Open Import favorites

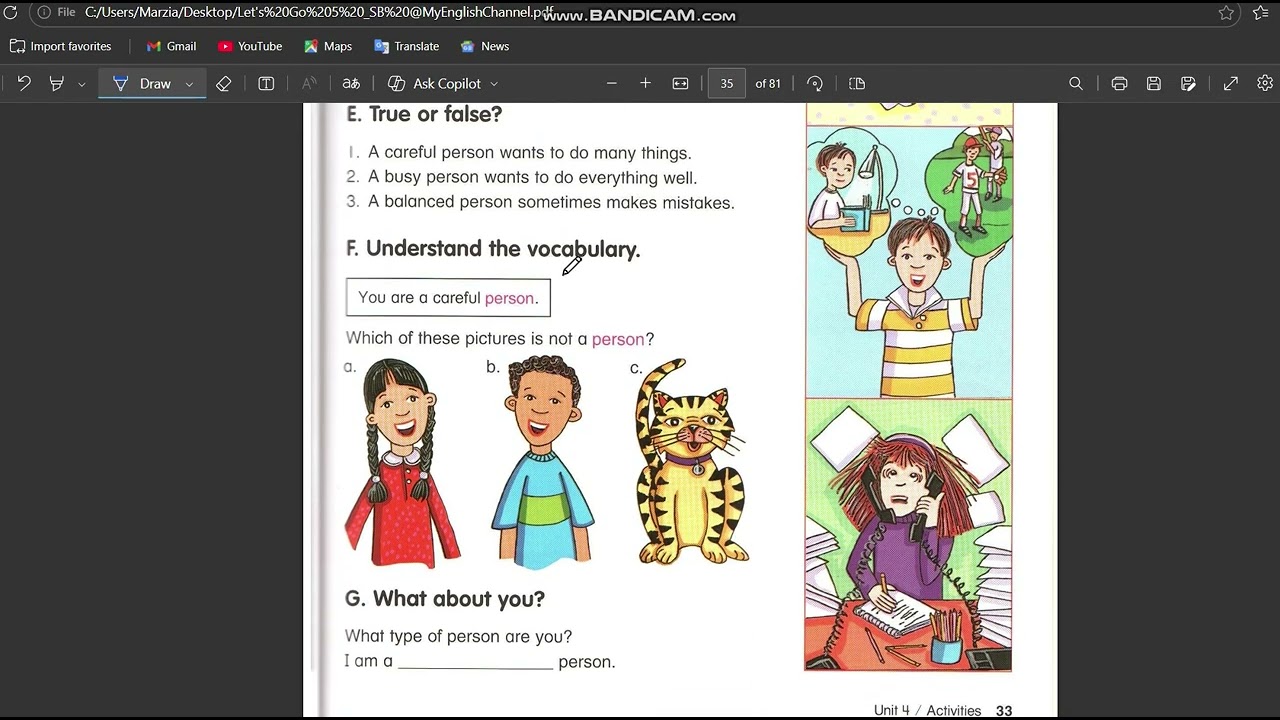(x=61, y=46)
